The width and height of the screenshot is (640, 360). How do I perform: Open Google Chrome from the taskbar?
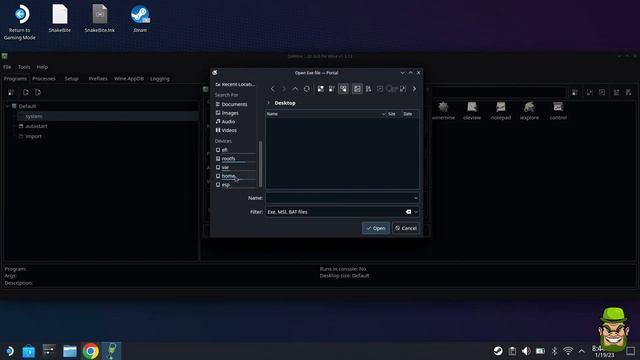click(91, 351)
